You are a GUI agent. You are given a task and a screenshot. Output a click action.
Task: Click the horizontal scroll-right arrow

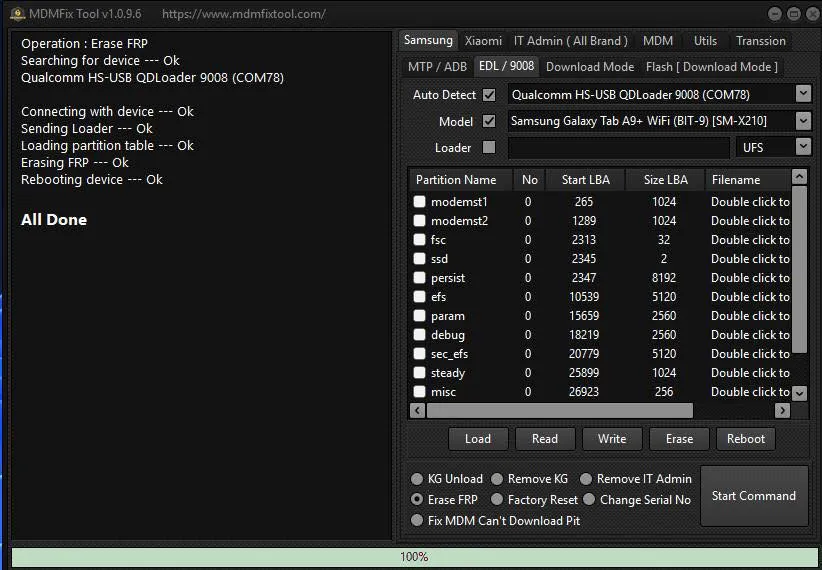(782, 411)
